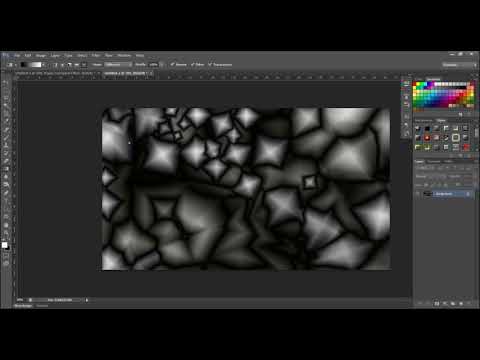Open the Layer menu
This screenshot has width=480, height=360.
[x=55, y=55]
